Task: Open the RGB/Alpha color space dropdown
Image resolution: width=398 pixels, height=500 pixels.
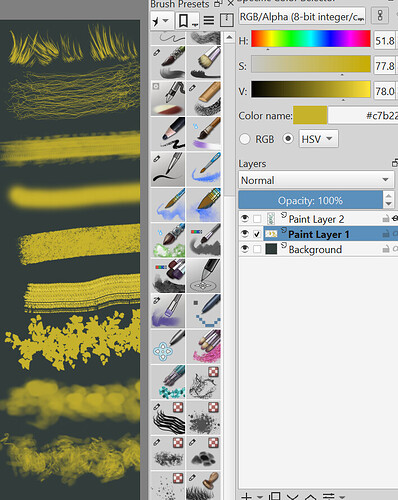Action: (302, 16)
